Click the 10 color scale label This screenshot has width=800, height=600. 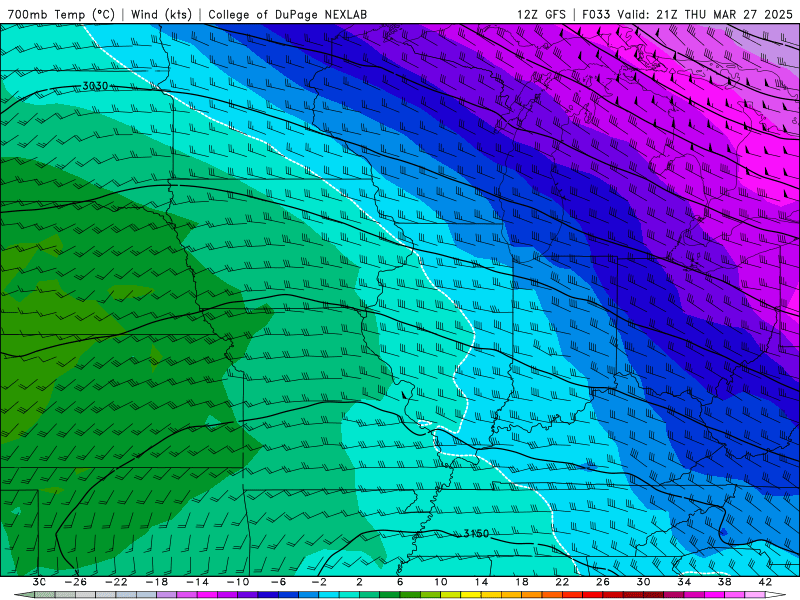[x=440, y=582]
